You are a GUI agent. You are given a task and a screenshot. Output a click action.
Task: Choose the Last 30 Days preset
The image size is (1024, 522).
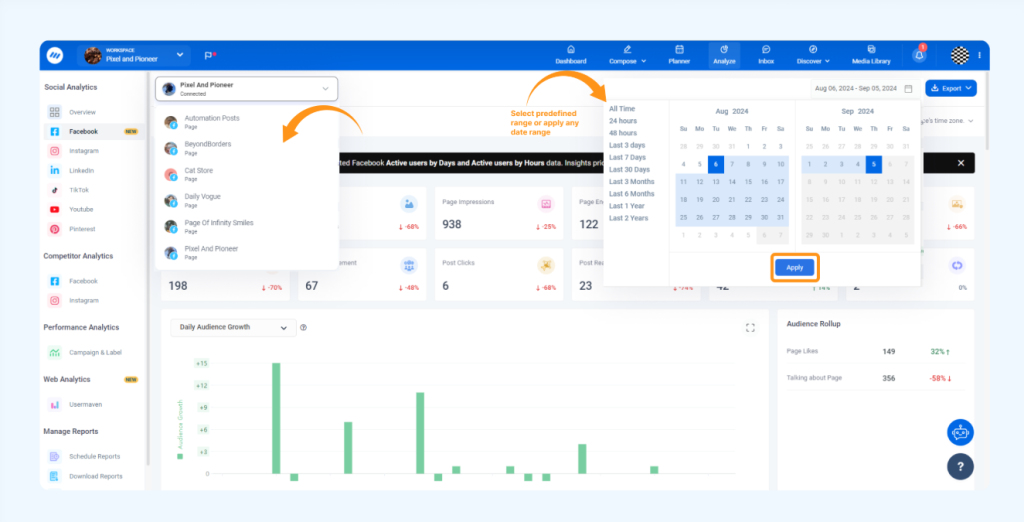pos(628,169)
